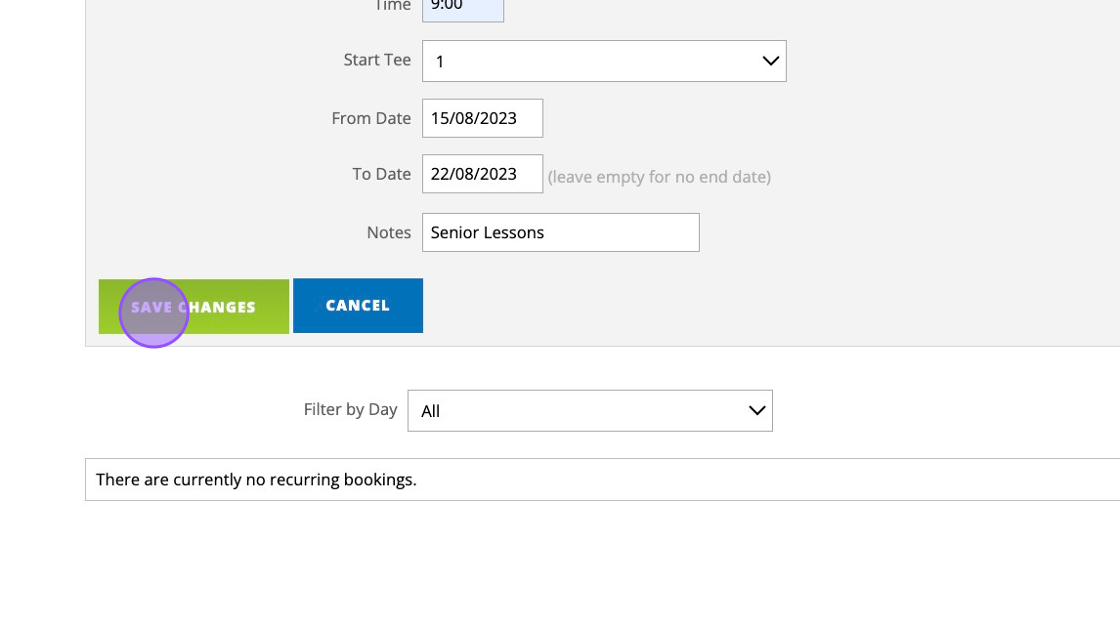Focus the Time field showing 9:00
The width and height of the screenshot is (1120, 626).
click(x=462, y=7)
